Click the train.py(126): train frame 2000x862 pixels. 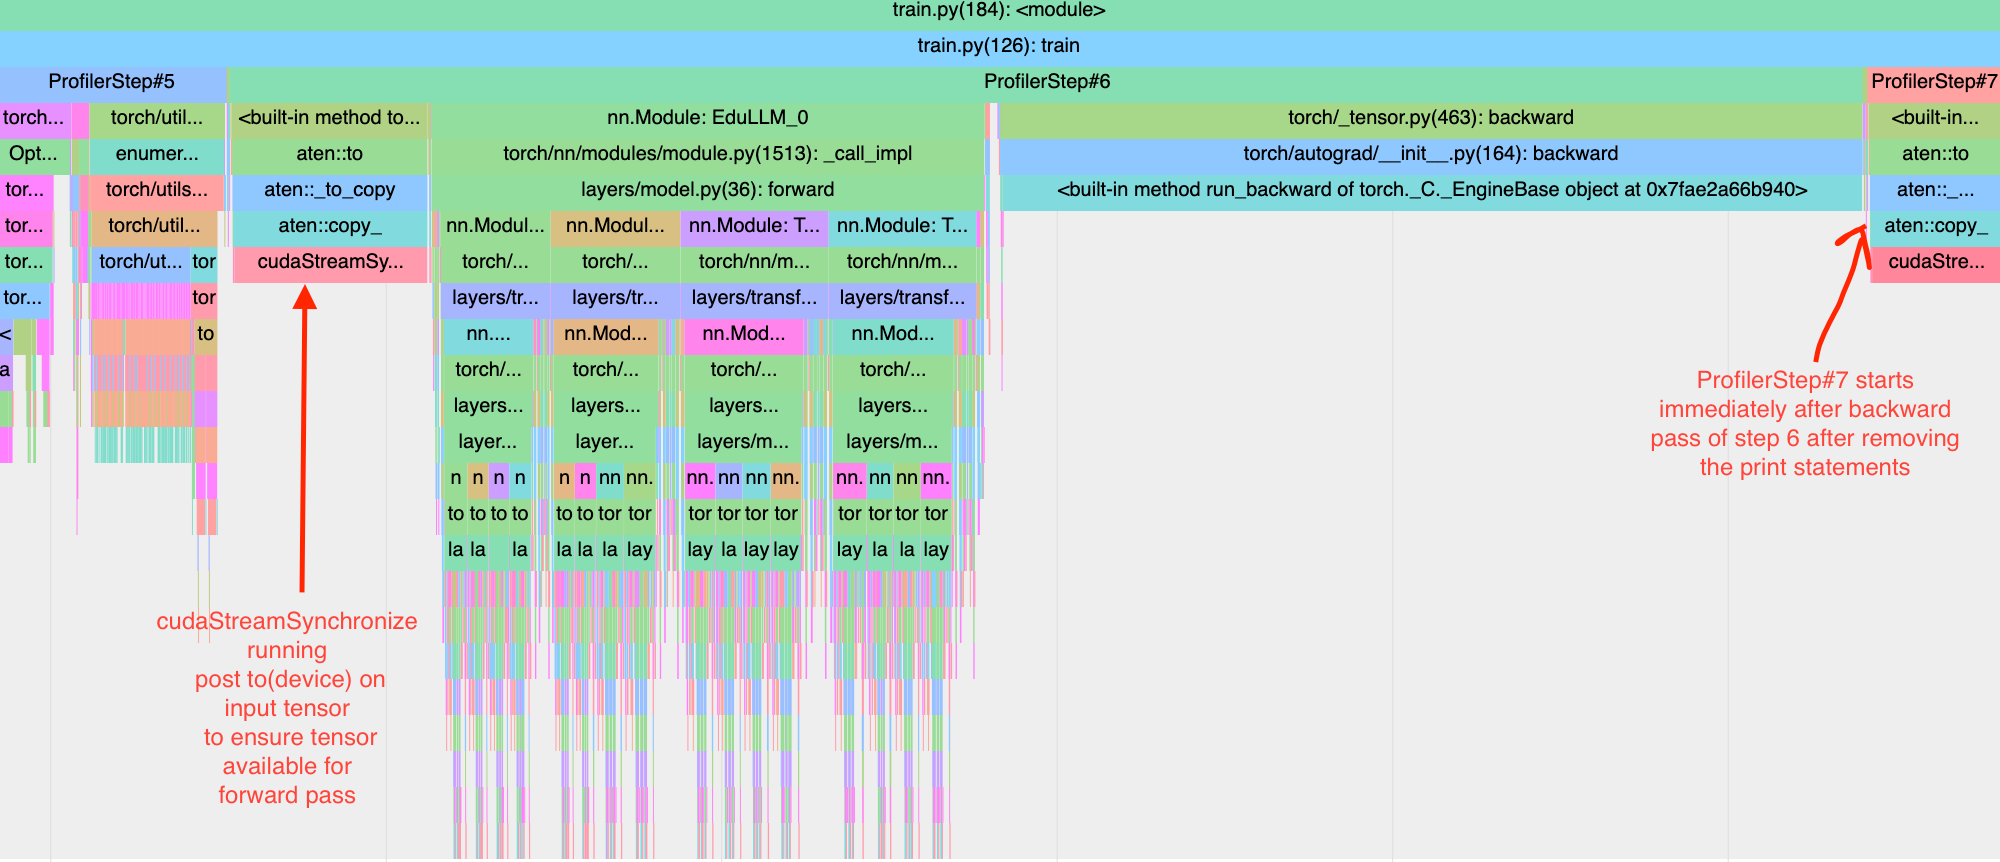(1000, 46)
